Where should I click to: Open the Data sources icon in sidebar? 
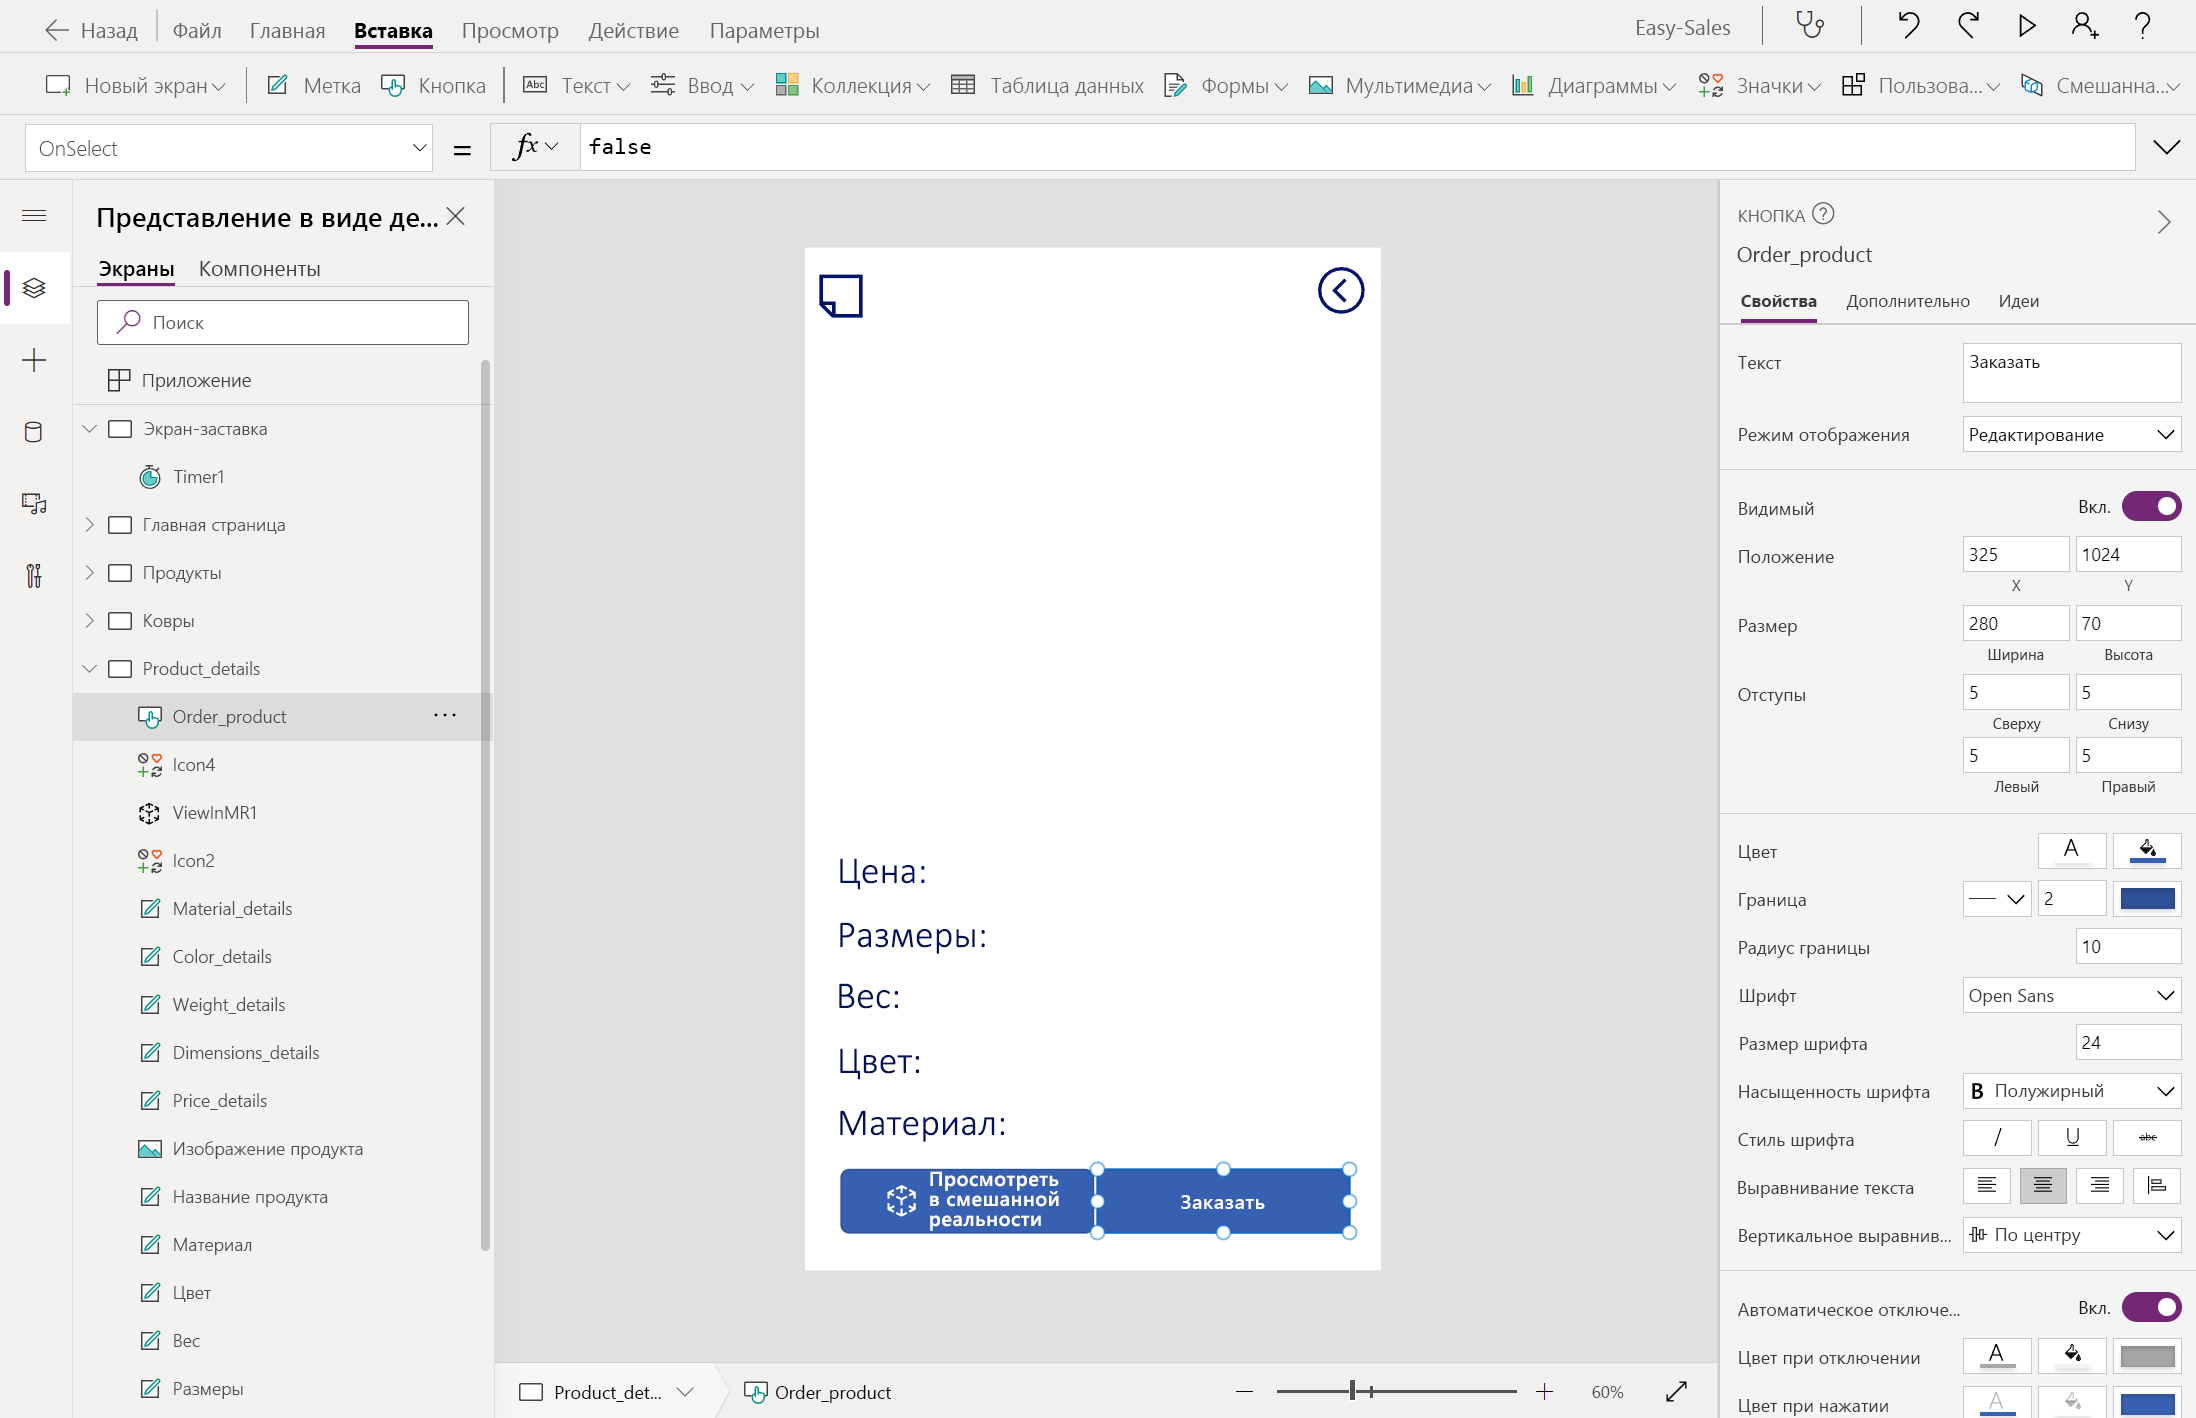point(34,432)
